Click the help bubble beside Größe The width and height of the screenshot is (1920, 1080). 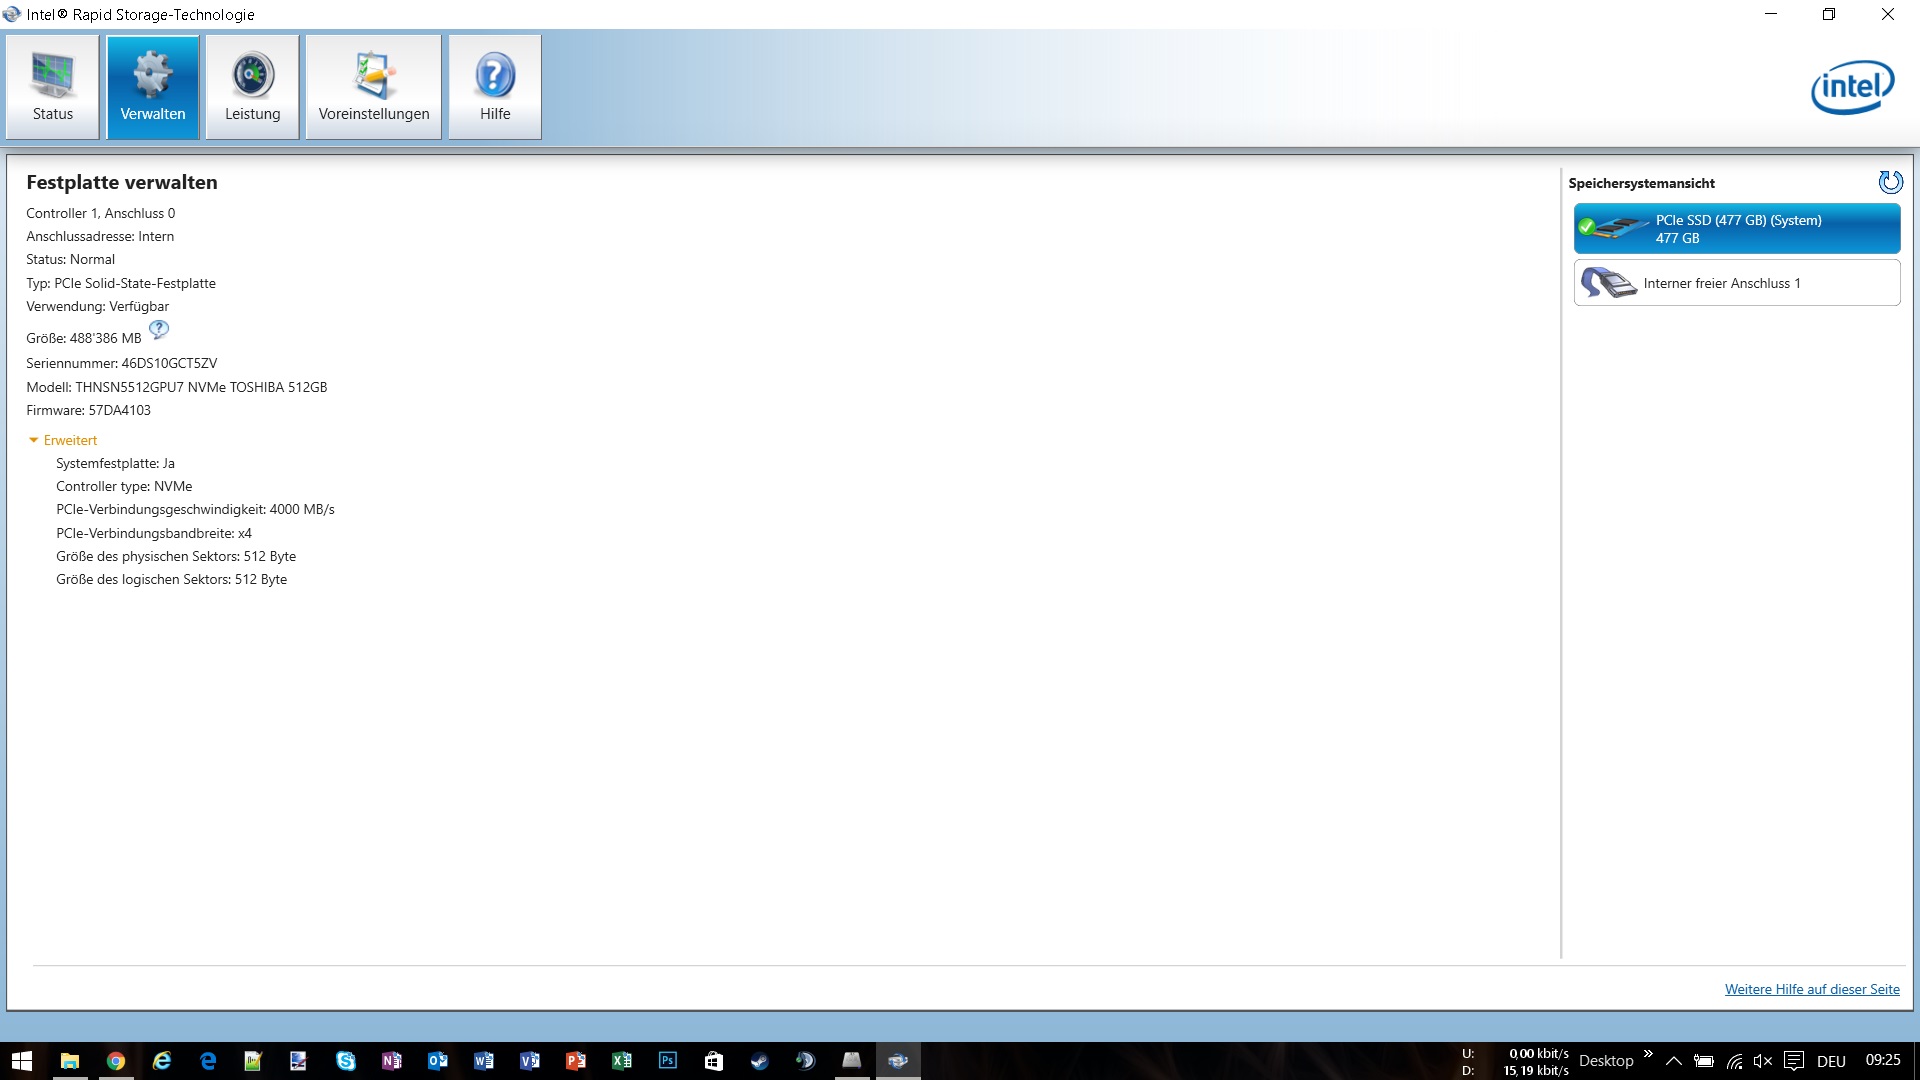[x=159, y=330]
